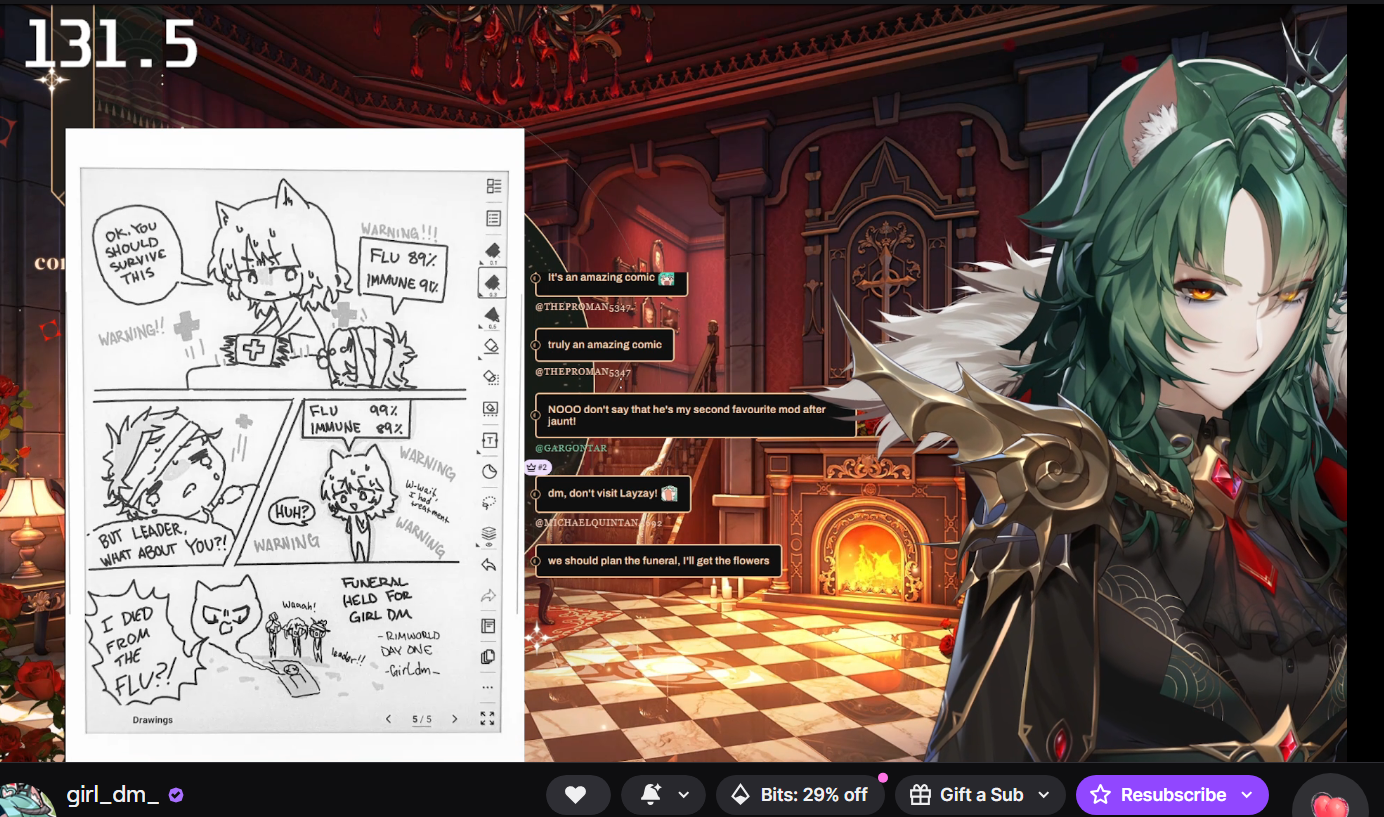Open the more options ellipsis
The image size is (1384, 817).
488,688
